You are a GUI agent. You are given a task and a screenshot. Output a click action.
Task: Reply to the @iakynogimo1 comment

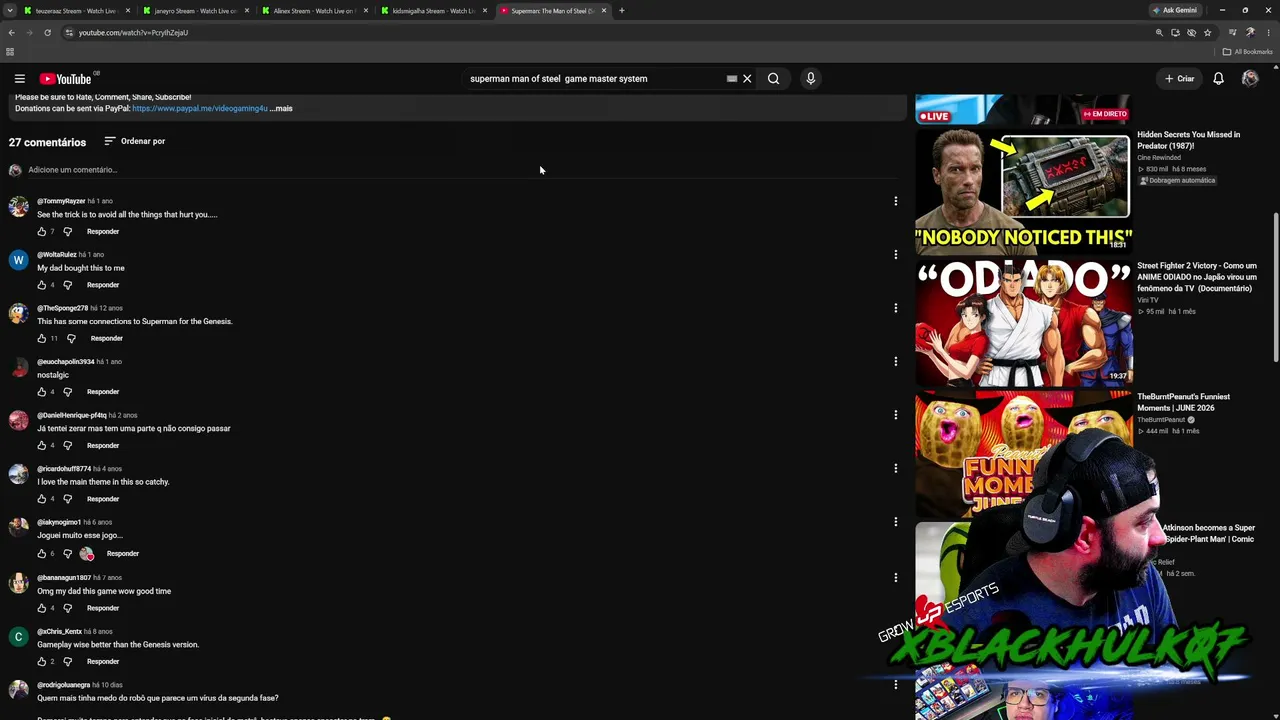[123, 554]
